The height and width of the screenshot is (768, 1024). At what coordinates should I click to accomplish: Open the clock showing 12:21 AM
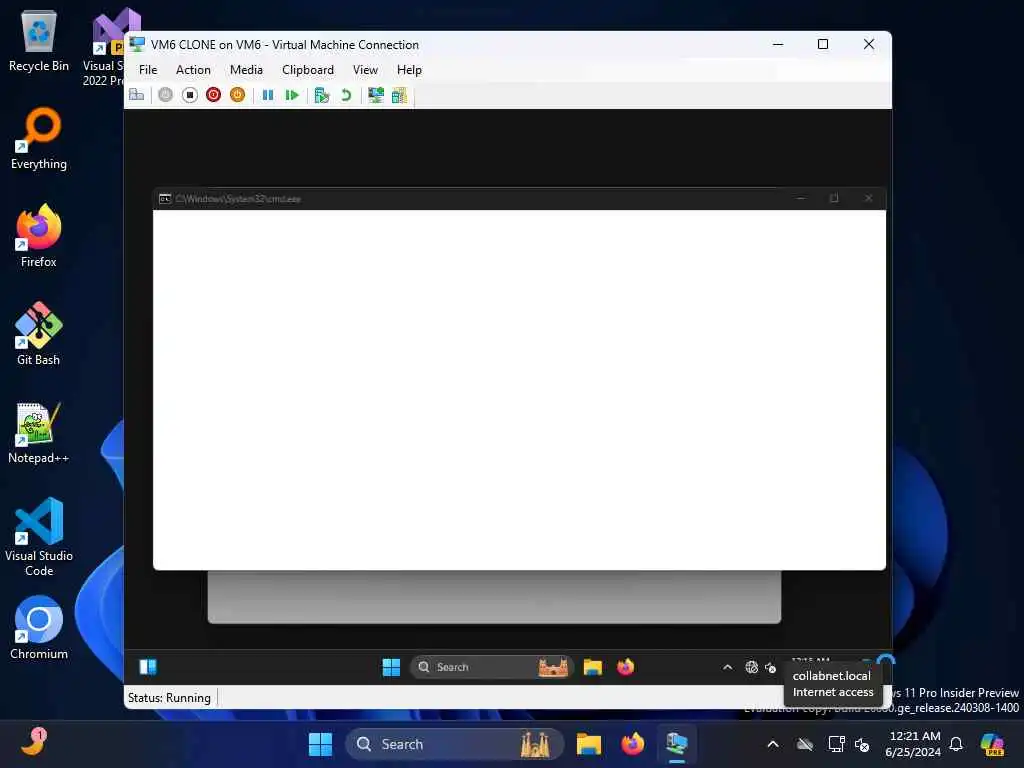pyautogui.click(x=913, y=744)
